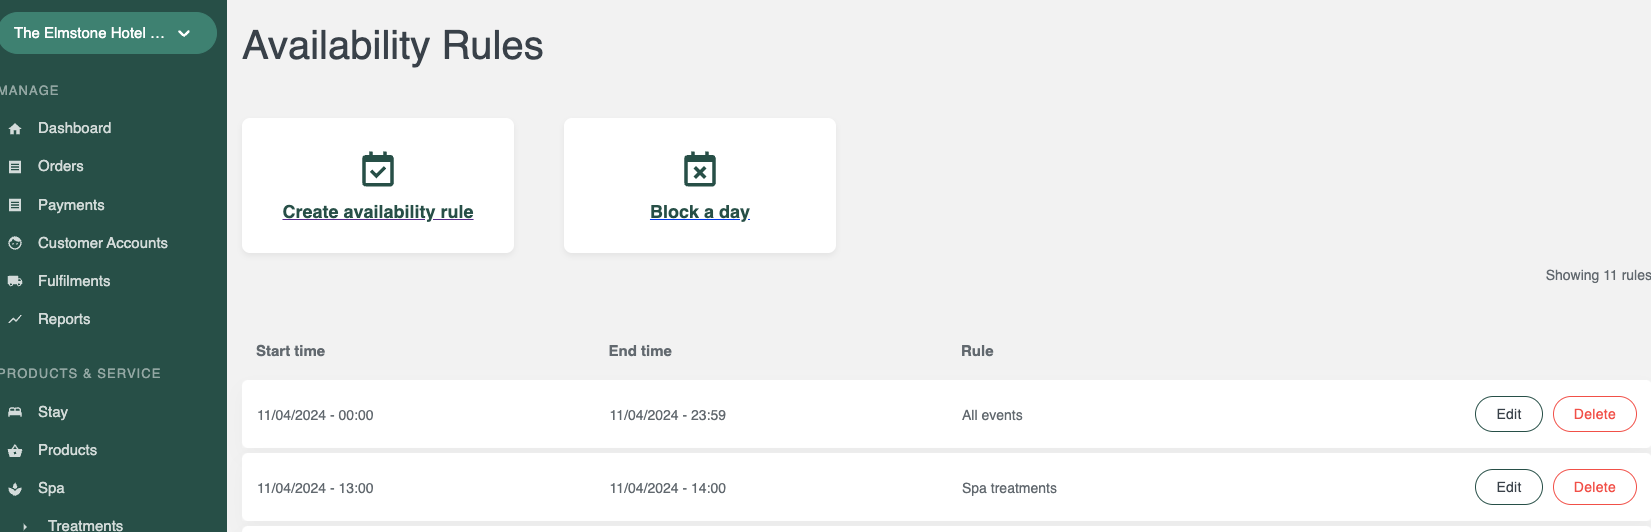Open the Create availability rule link

[378, 212]
